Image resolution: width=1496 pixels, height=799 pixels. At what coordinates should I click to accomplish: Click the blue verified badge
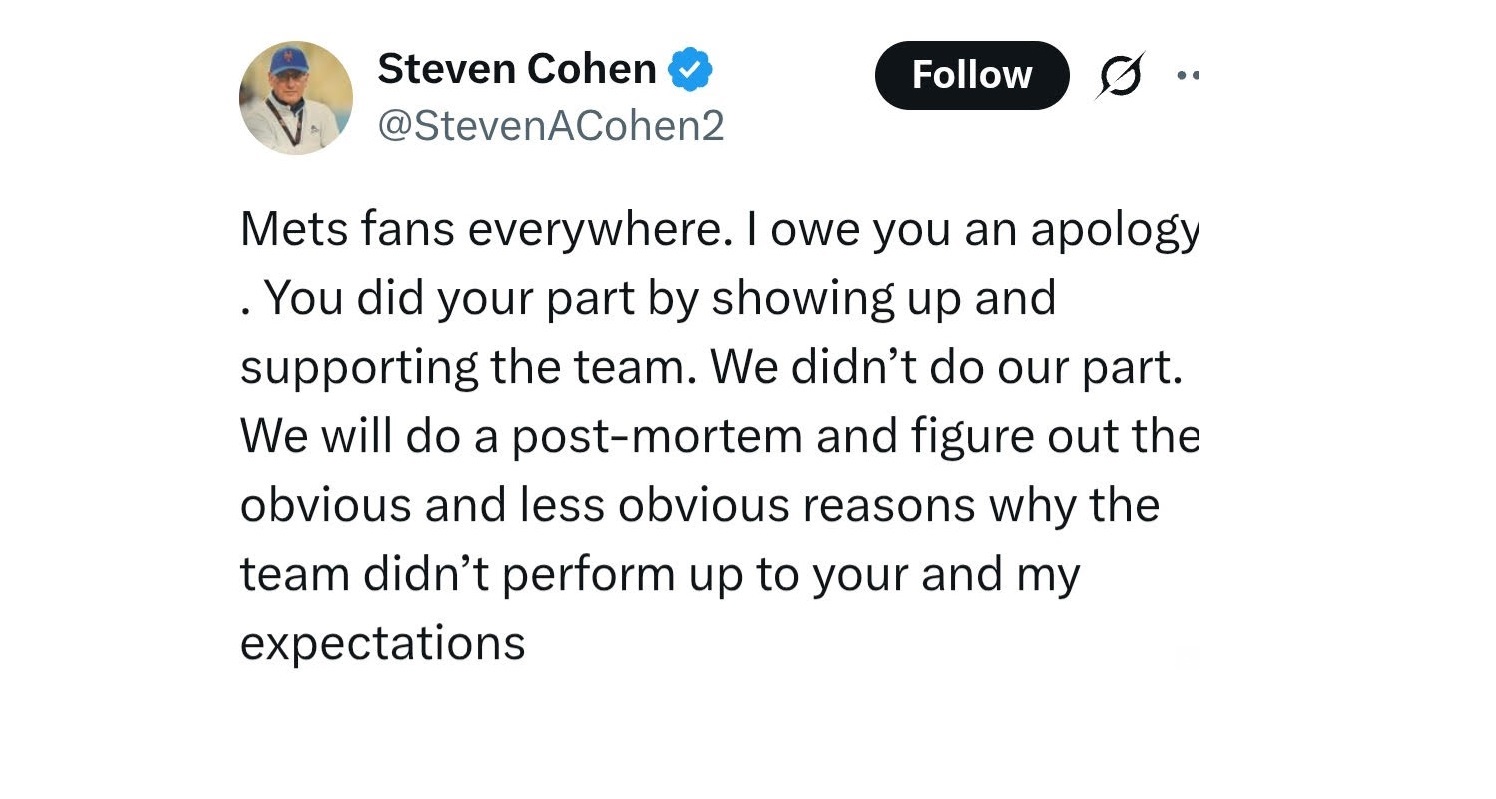[x=690, y=70]
